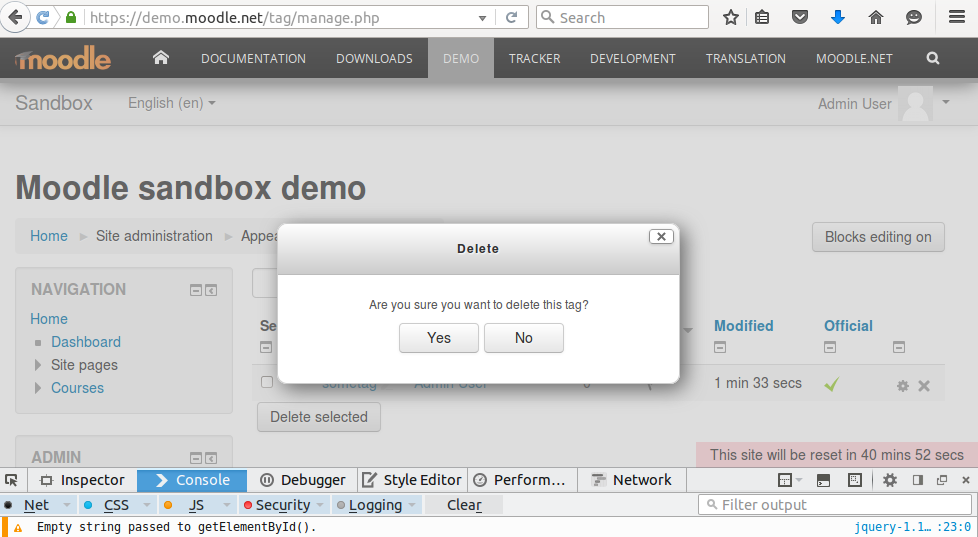Cancel deletion with the No button
This screenshot has height=537, width=978.
tap(524, 338)
